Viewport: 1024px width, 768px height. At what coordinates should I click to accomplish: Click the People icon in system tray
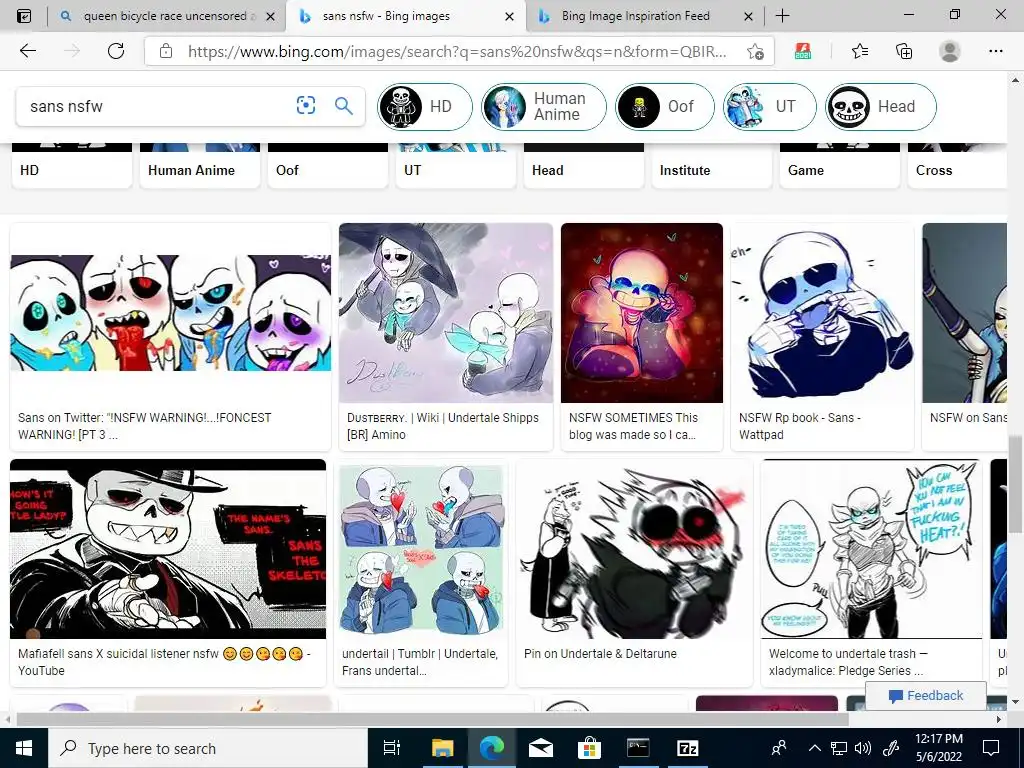[778, 748]
